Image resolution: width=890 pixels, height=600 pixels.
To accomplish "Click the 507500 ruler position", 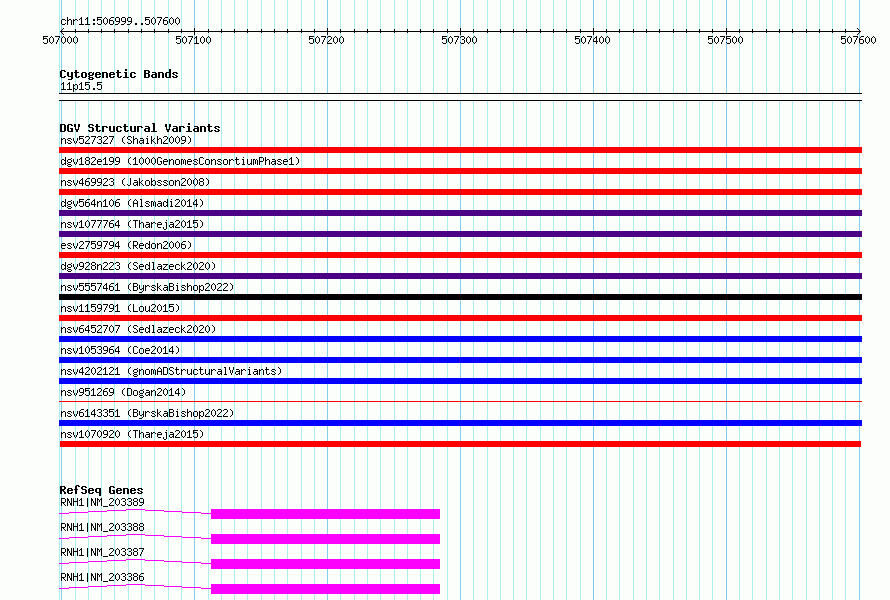I will 725,40.
